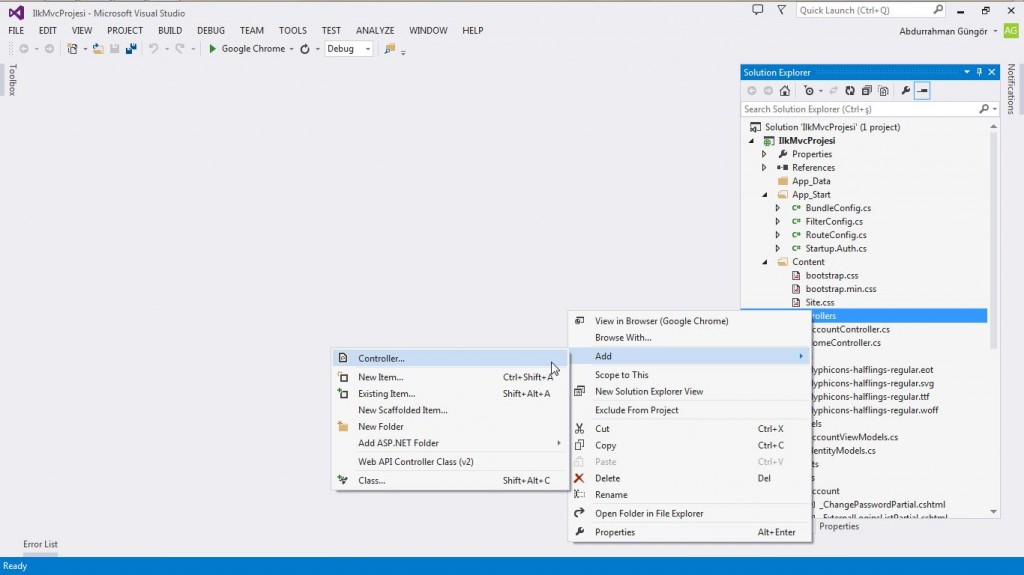
Task: Click the Quick Launch search field
Action: (x=865, y=10)
